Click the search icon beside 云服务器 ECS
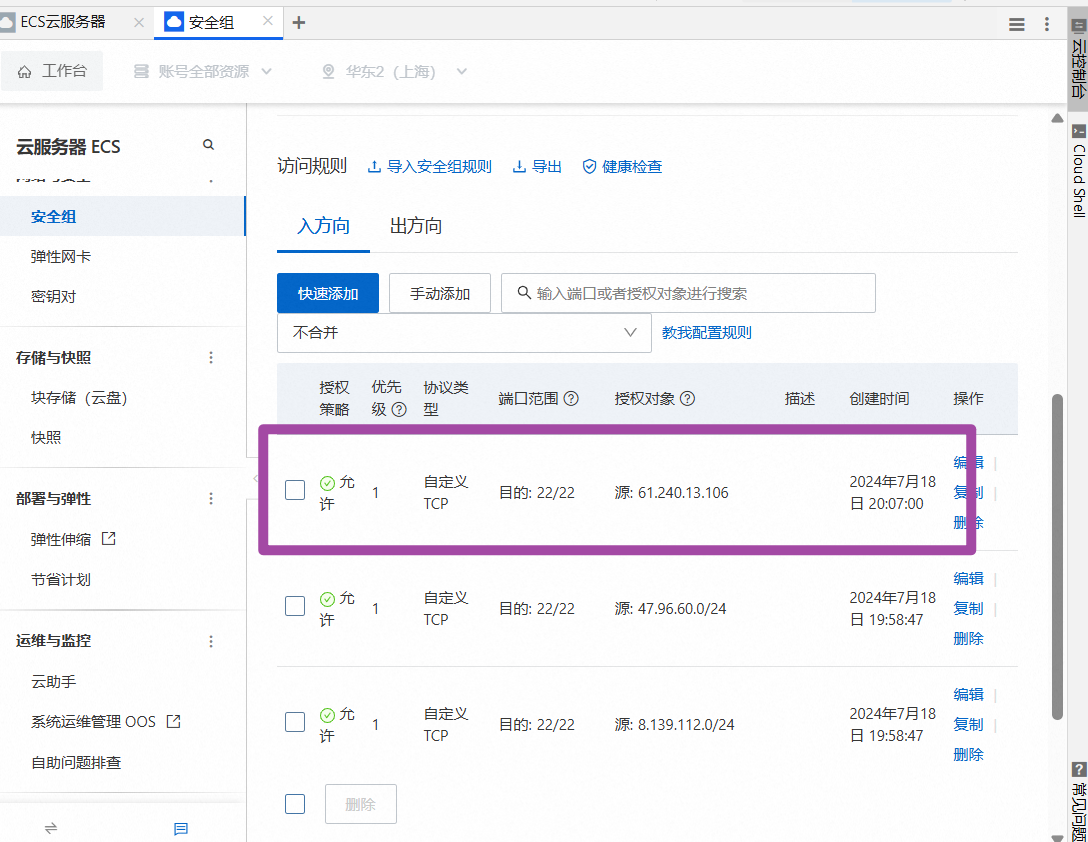 [x=208, y=144]
